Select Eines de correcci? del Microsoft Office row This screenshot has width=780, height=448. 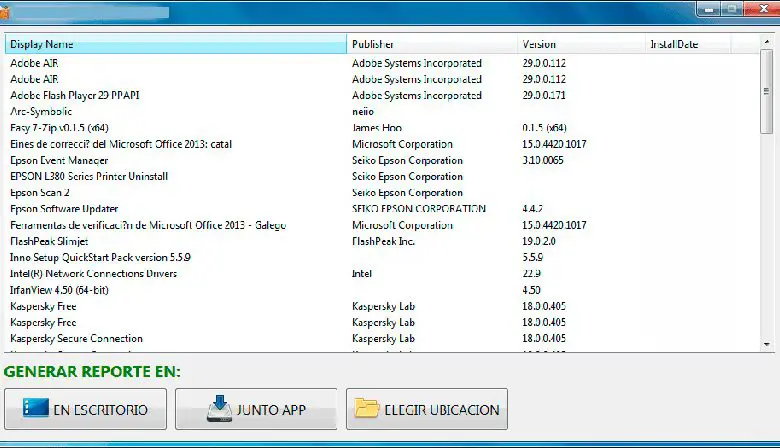point(382,144)
